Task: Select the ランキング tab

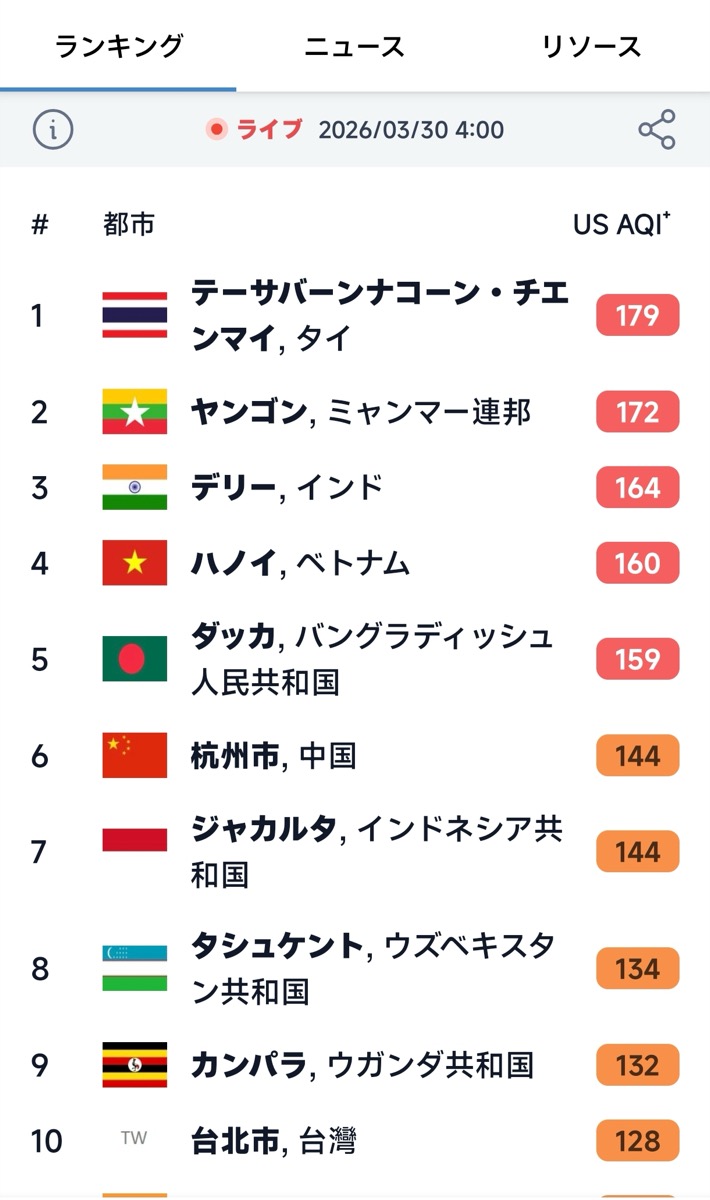Action: pyautogui.click(x=119, y=46)
